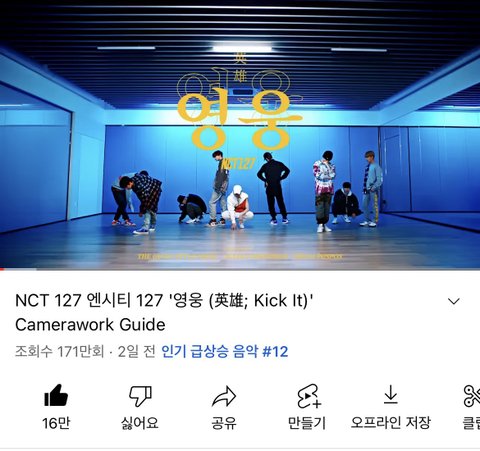Click the Camerawork Guide title line
The width and height of the screenshot is (480, 451).
90,325
